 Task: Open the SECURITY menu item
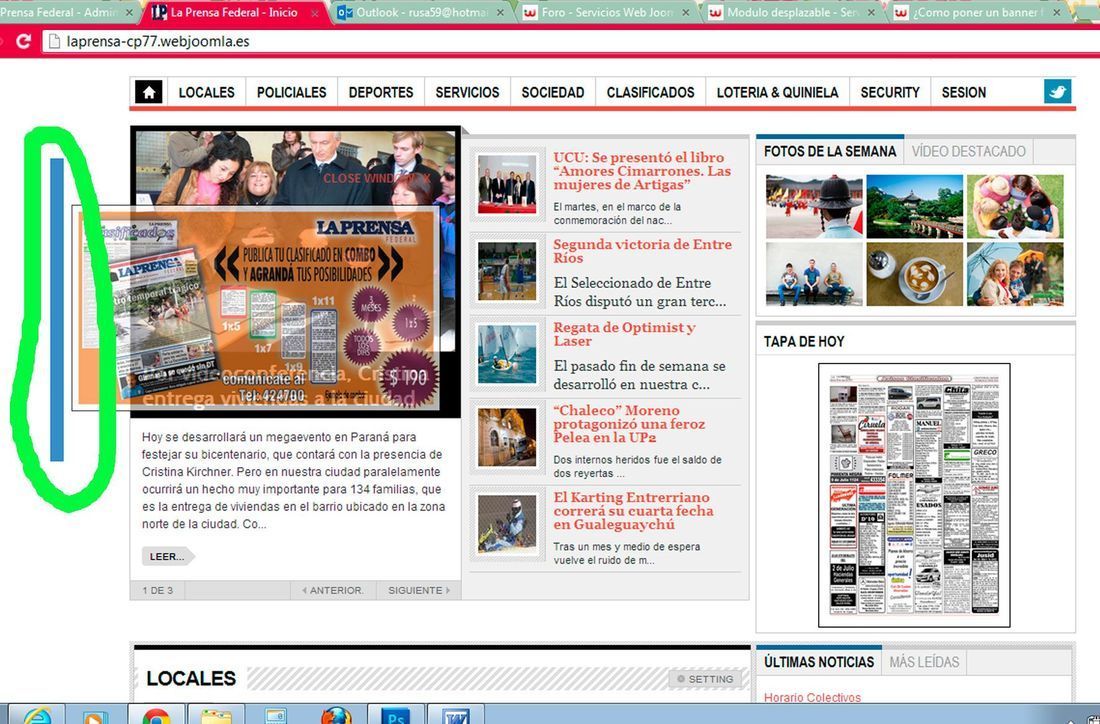click(x=890, y=93)
